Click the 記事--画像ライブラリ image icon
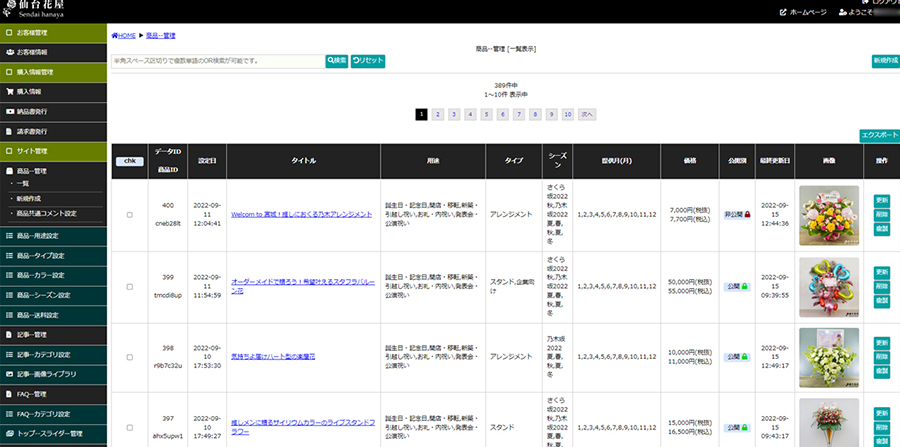The width and height of the screenshot is (900, 447). [9, 374]
